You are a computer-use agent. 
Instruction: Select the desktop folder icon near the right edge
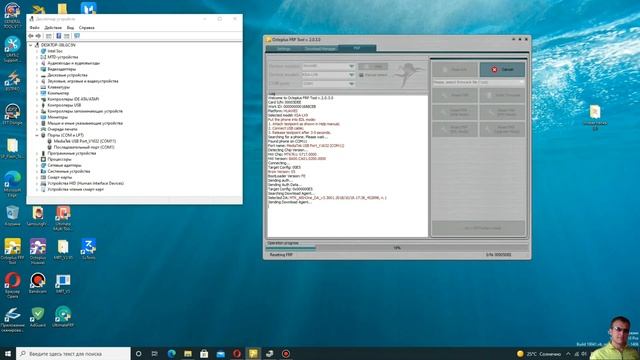(595, 118)
